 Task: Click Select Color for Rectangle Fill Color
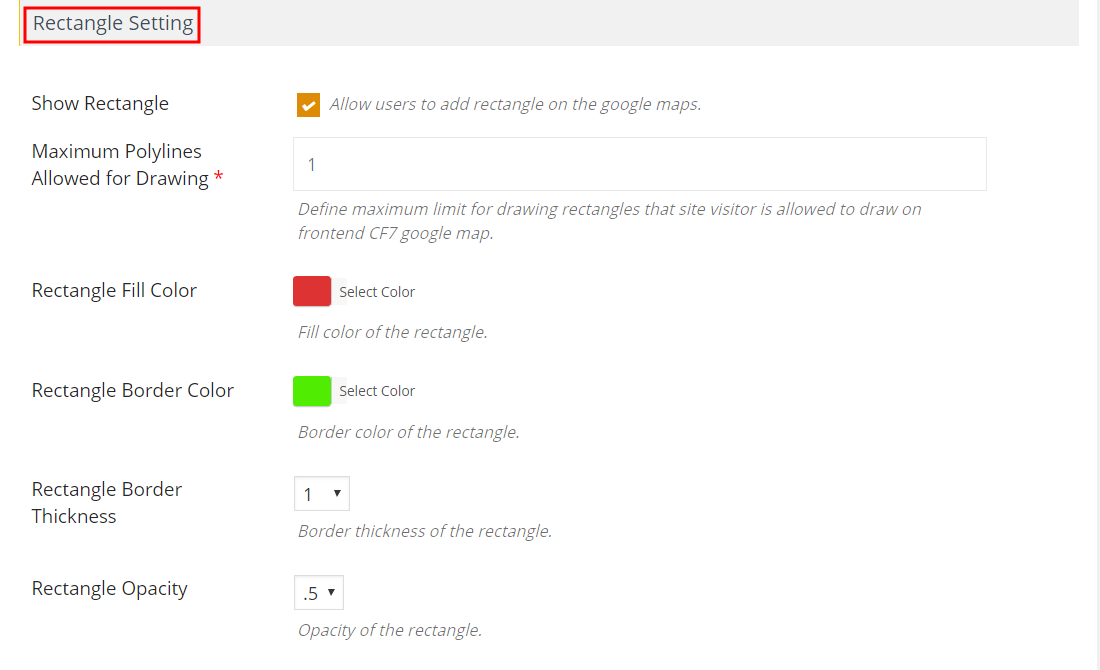(377, 292)
